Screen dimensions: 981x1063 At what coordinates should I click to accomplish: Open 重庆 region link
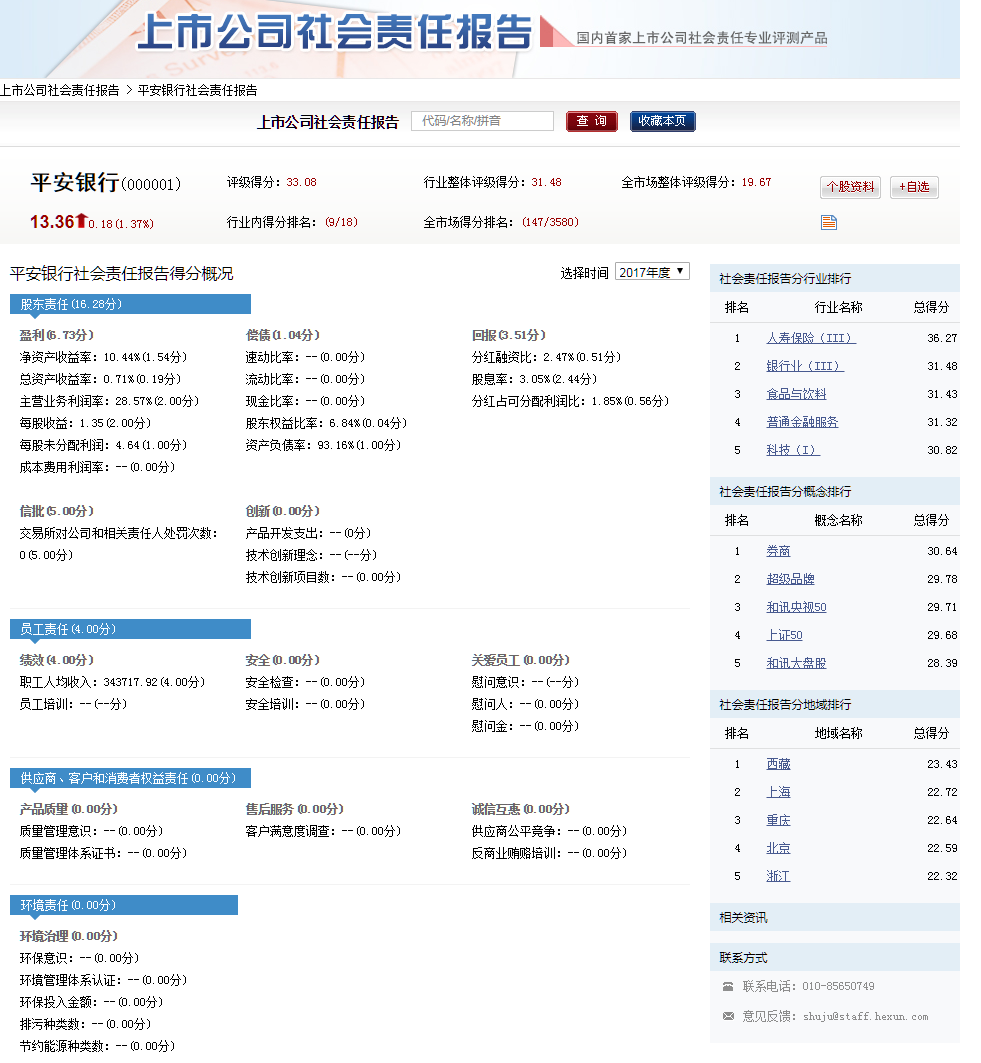click(778, 820)
